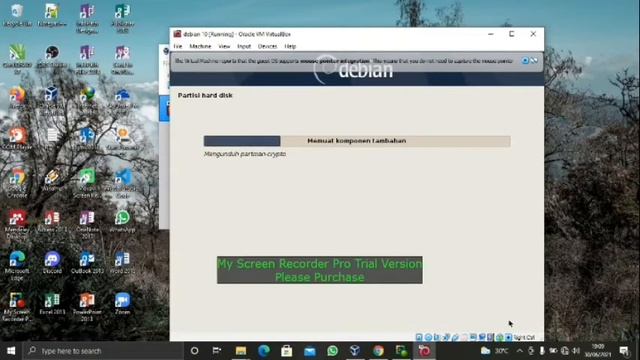Expand the hidden system tray icons chevron

pyautogui.click(x=519, y=351)
